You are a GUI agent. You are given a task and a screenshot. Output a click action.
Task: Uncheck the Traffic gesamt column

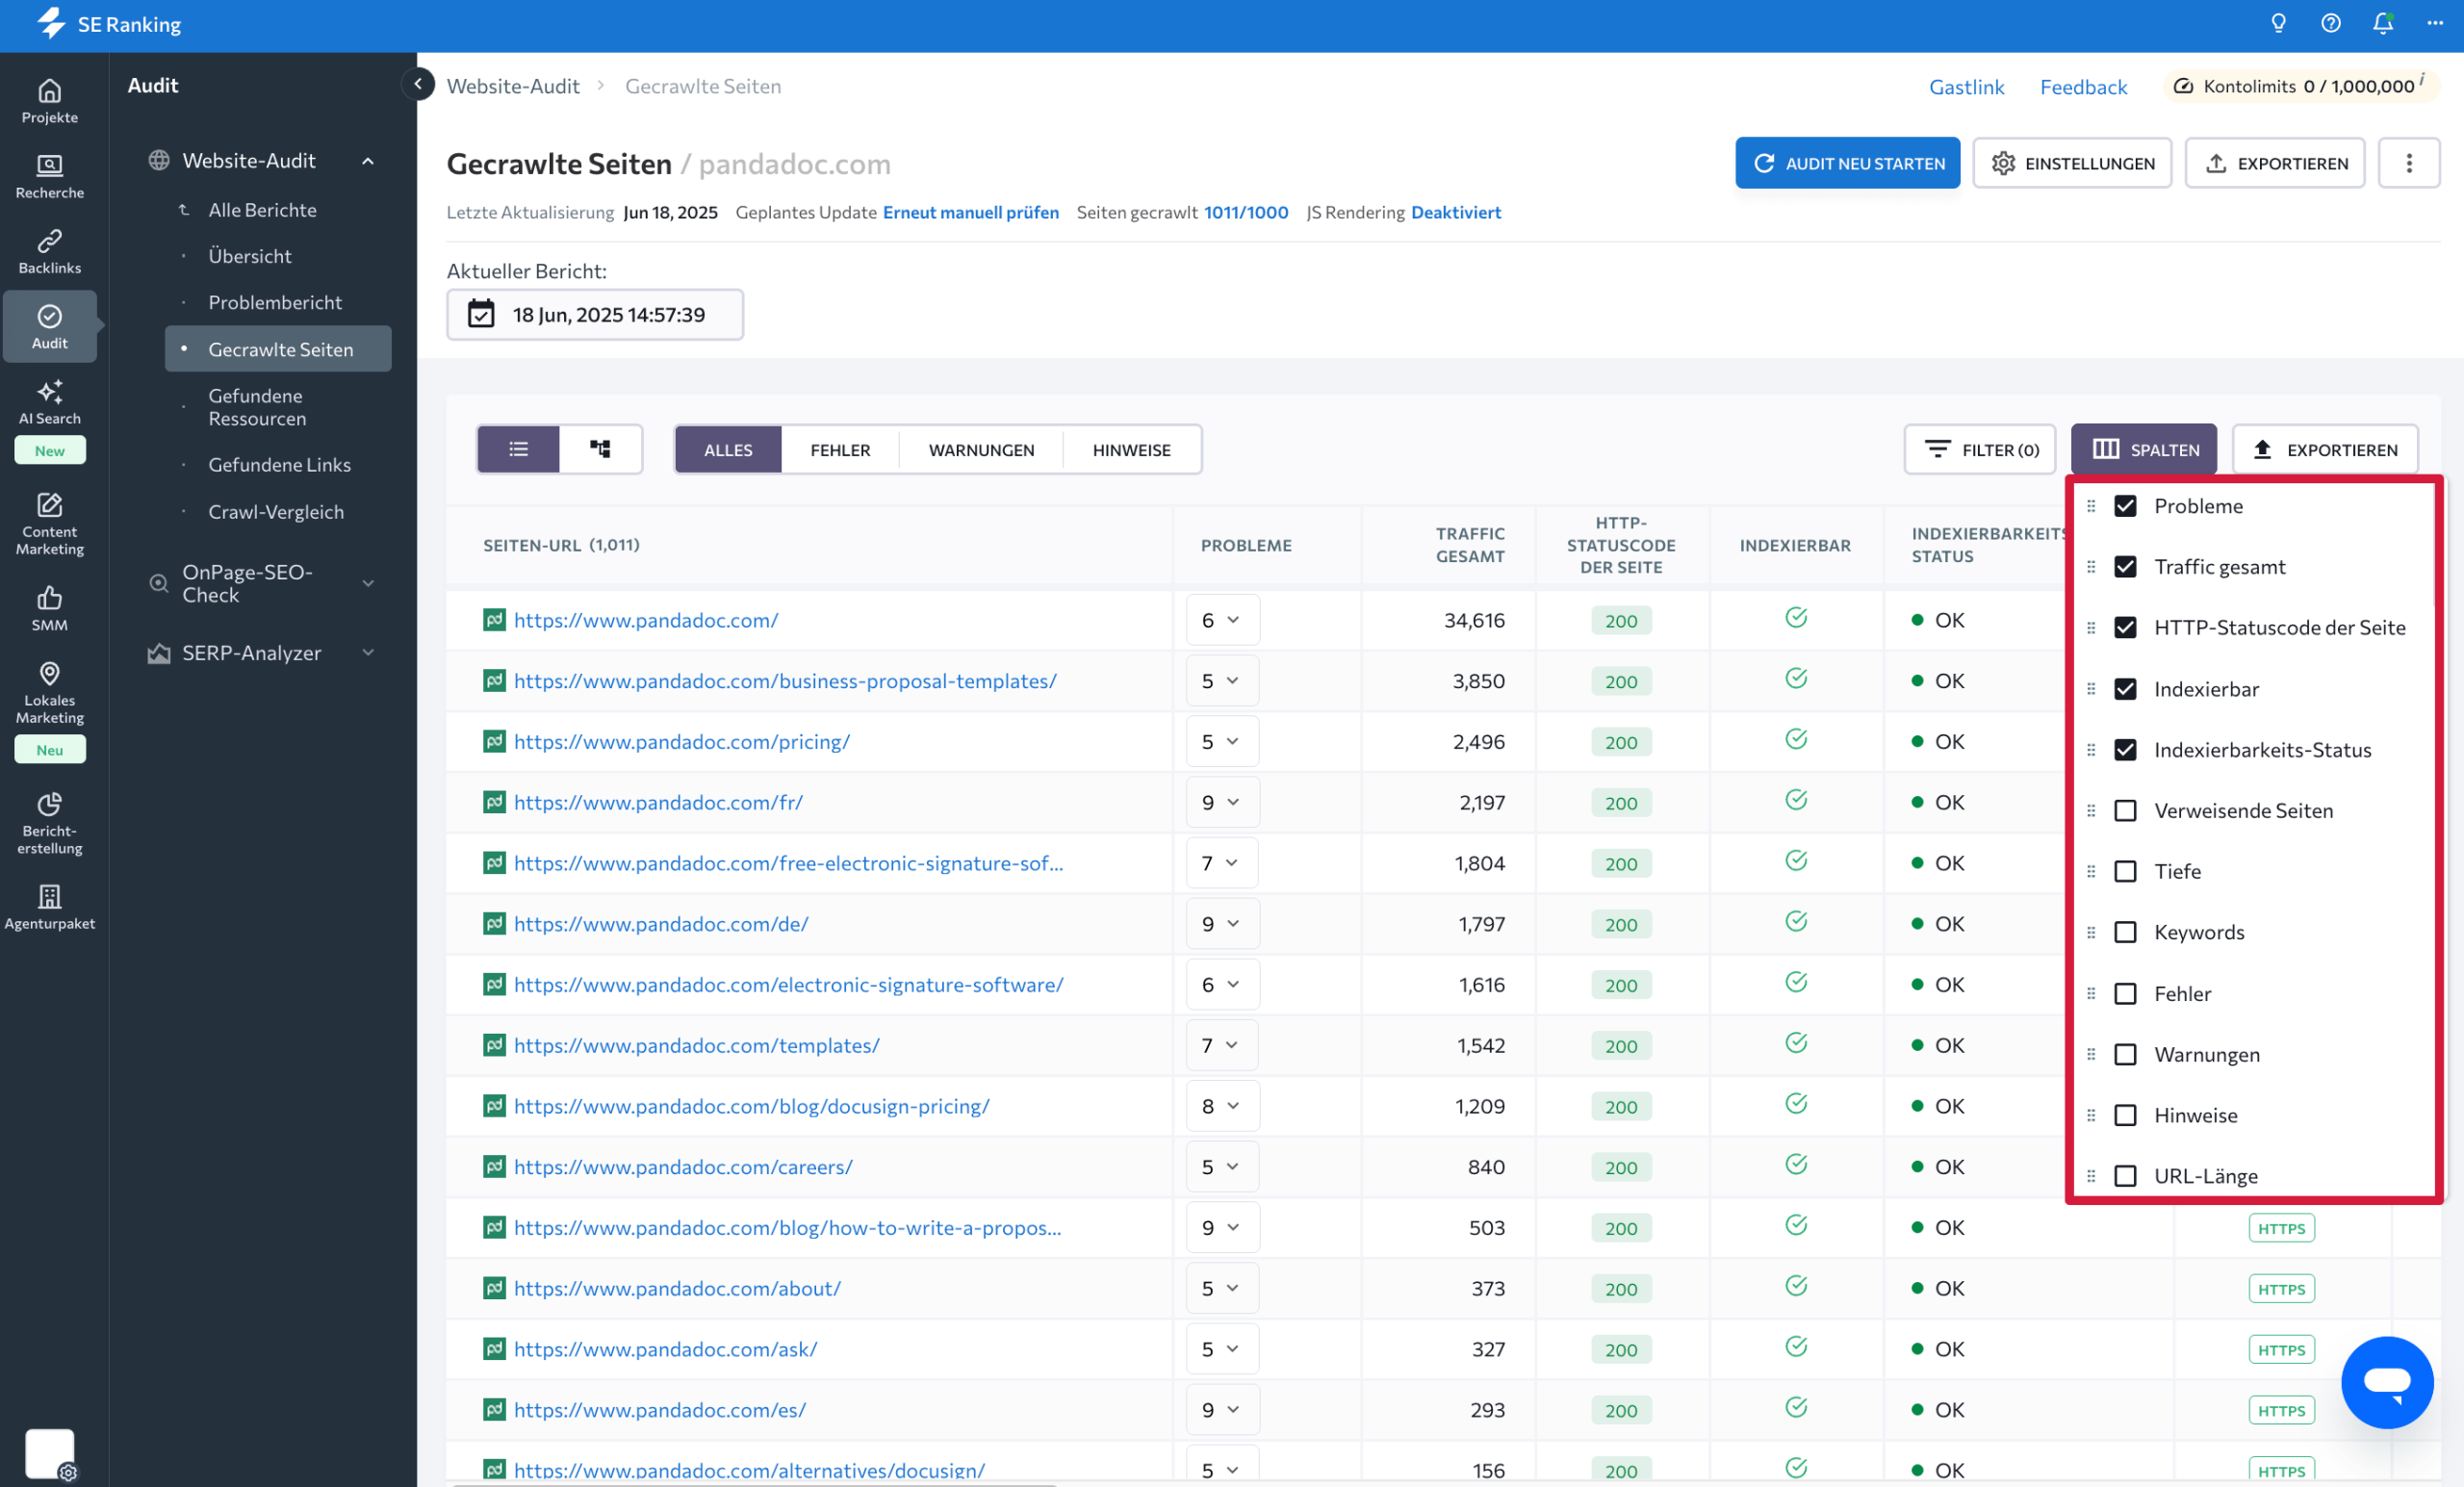coord(2125,567)
